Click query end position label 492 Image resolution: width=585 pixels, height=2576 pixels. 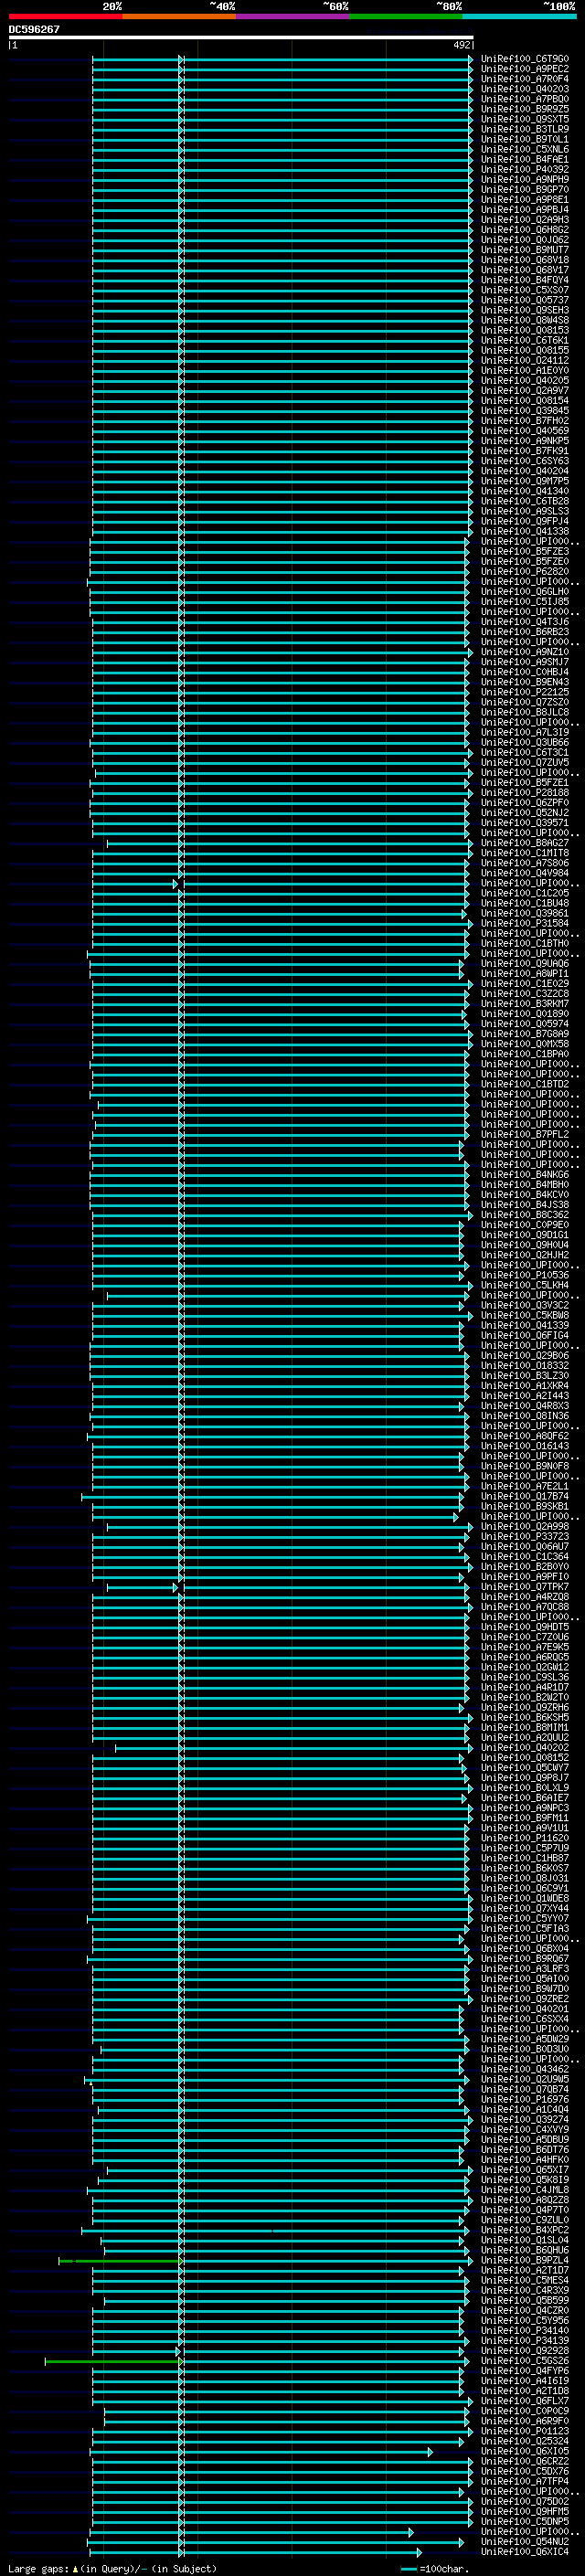coord(462,45)
